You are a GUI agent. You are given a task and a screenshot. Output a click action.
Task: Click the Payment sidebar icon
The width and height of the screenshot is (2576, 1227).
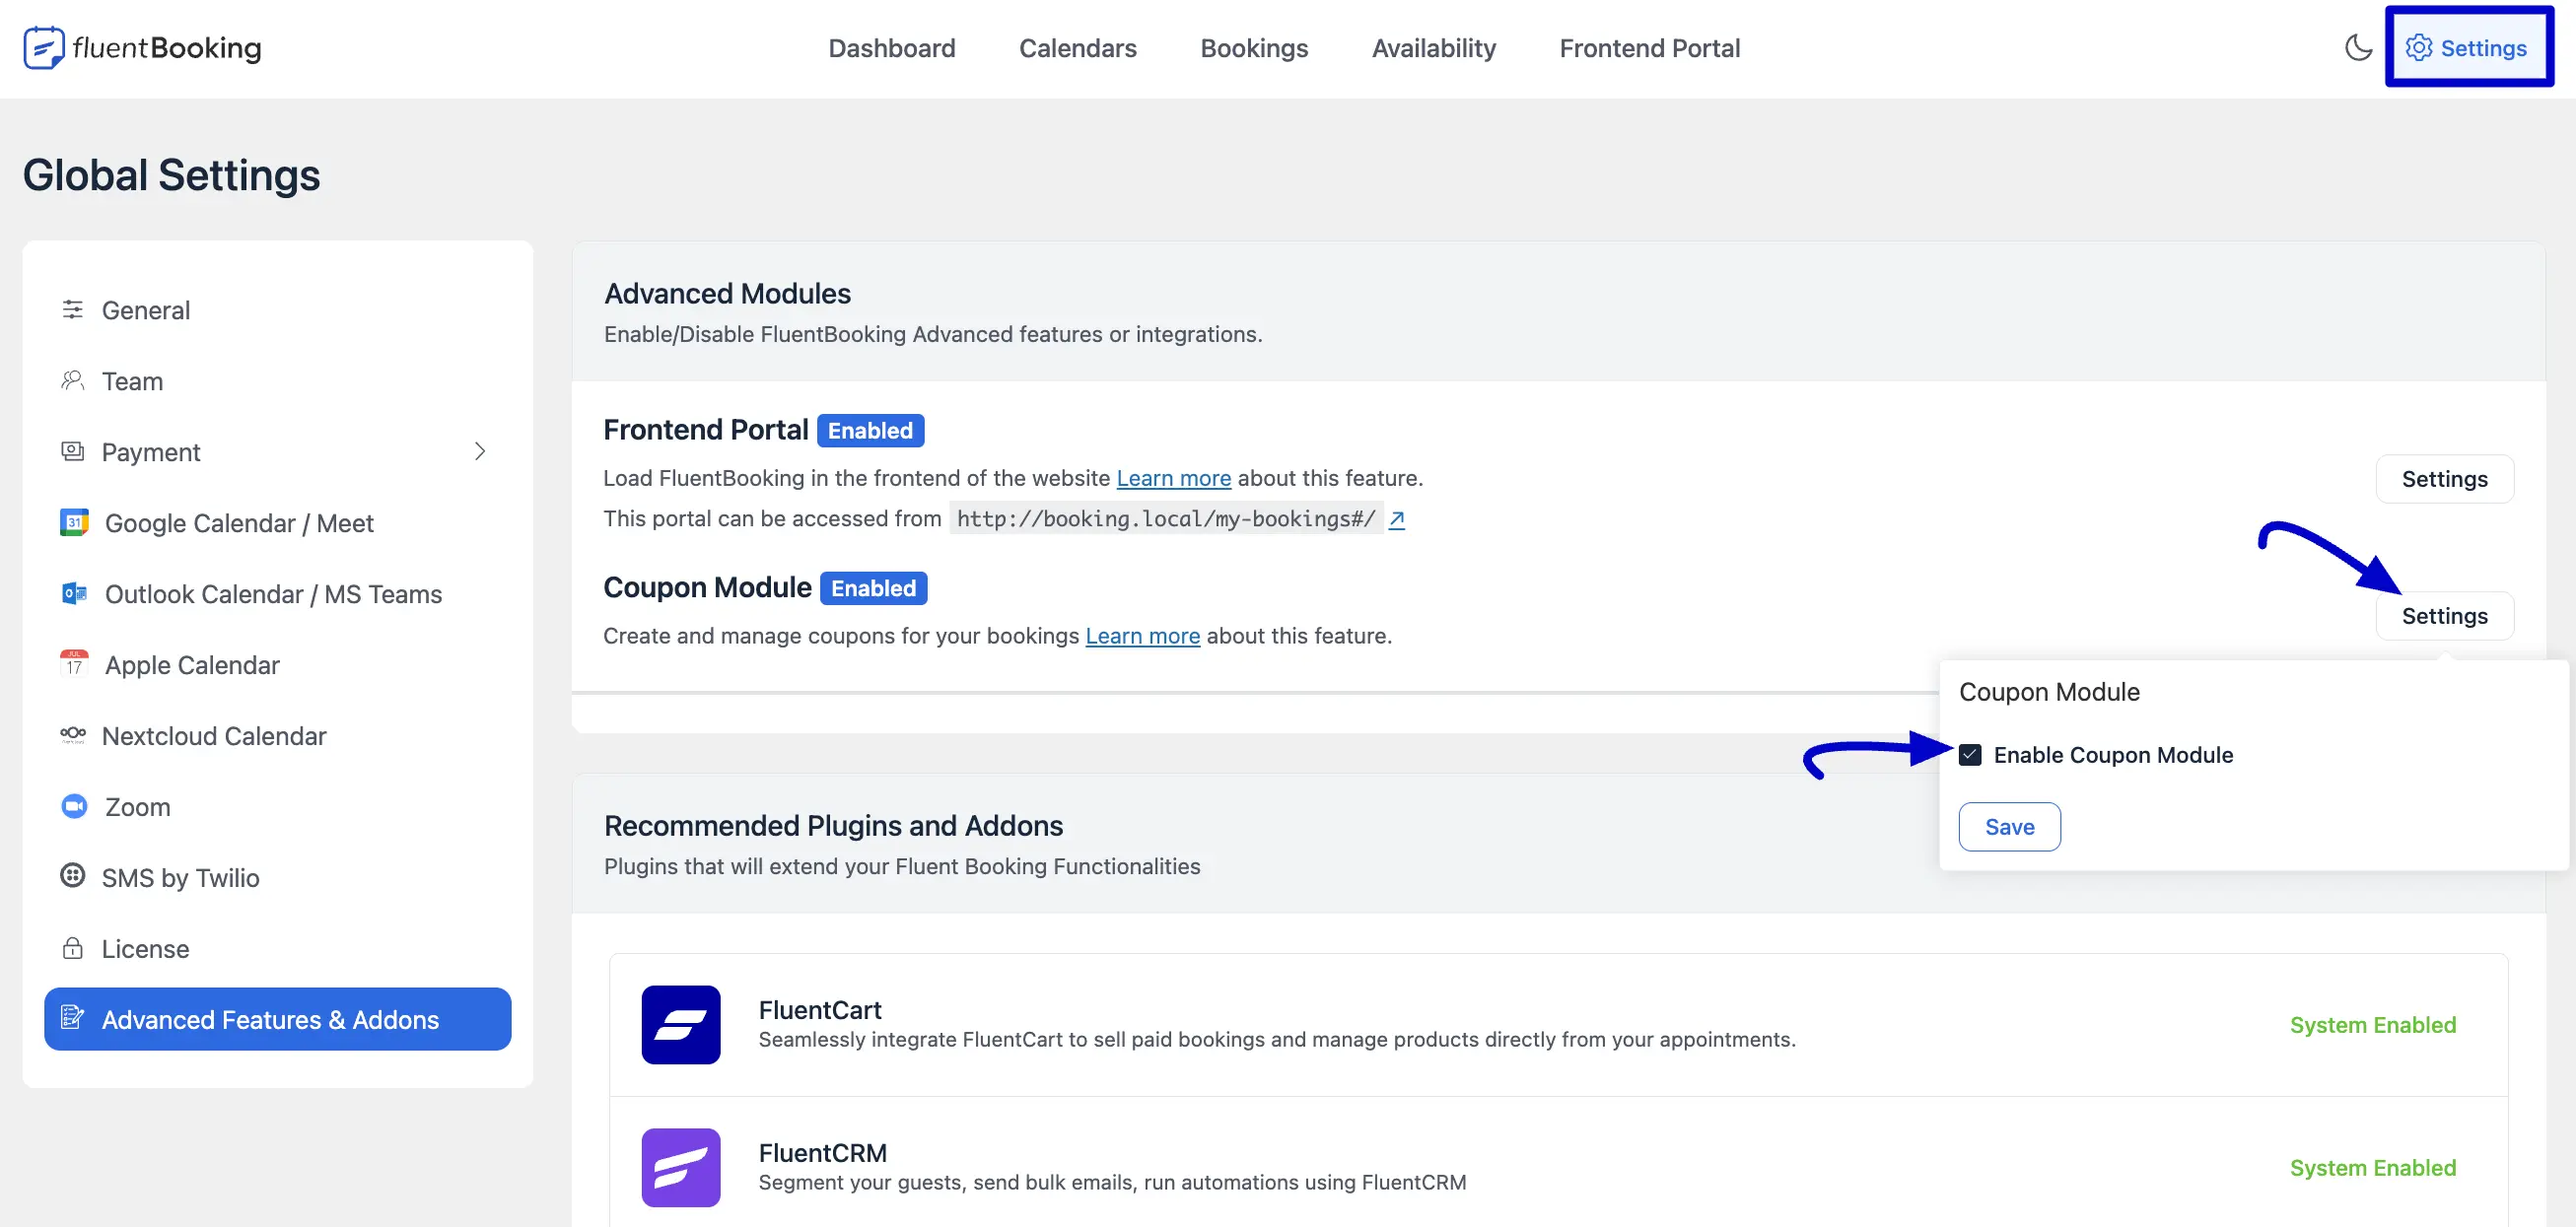[x=73, y=451]
